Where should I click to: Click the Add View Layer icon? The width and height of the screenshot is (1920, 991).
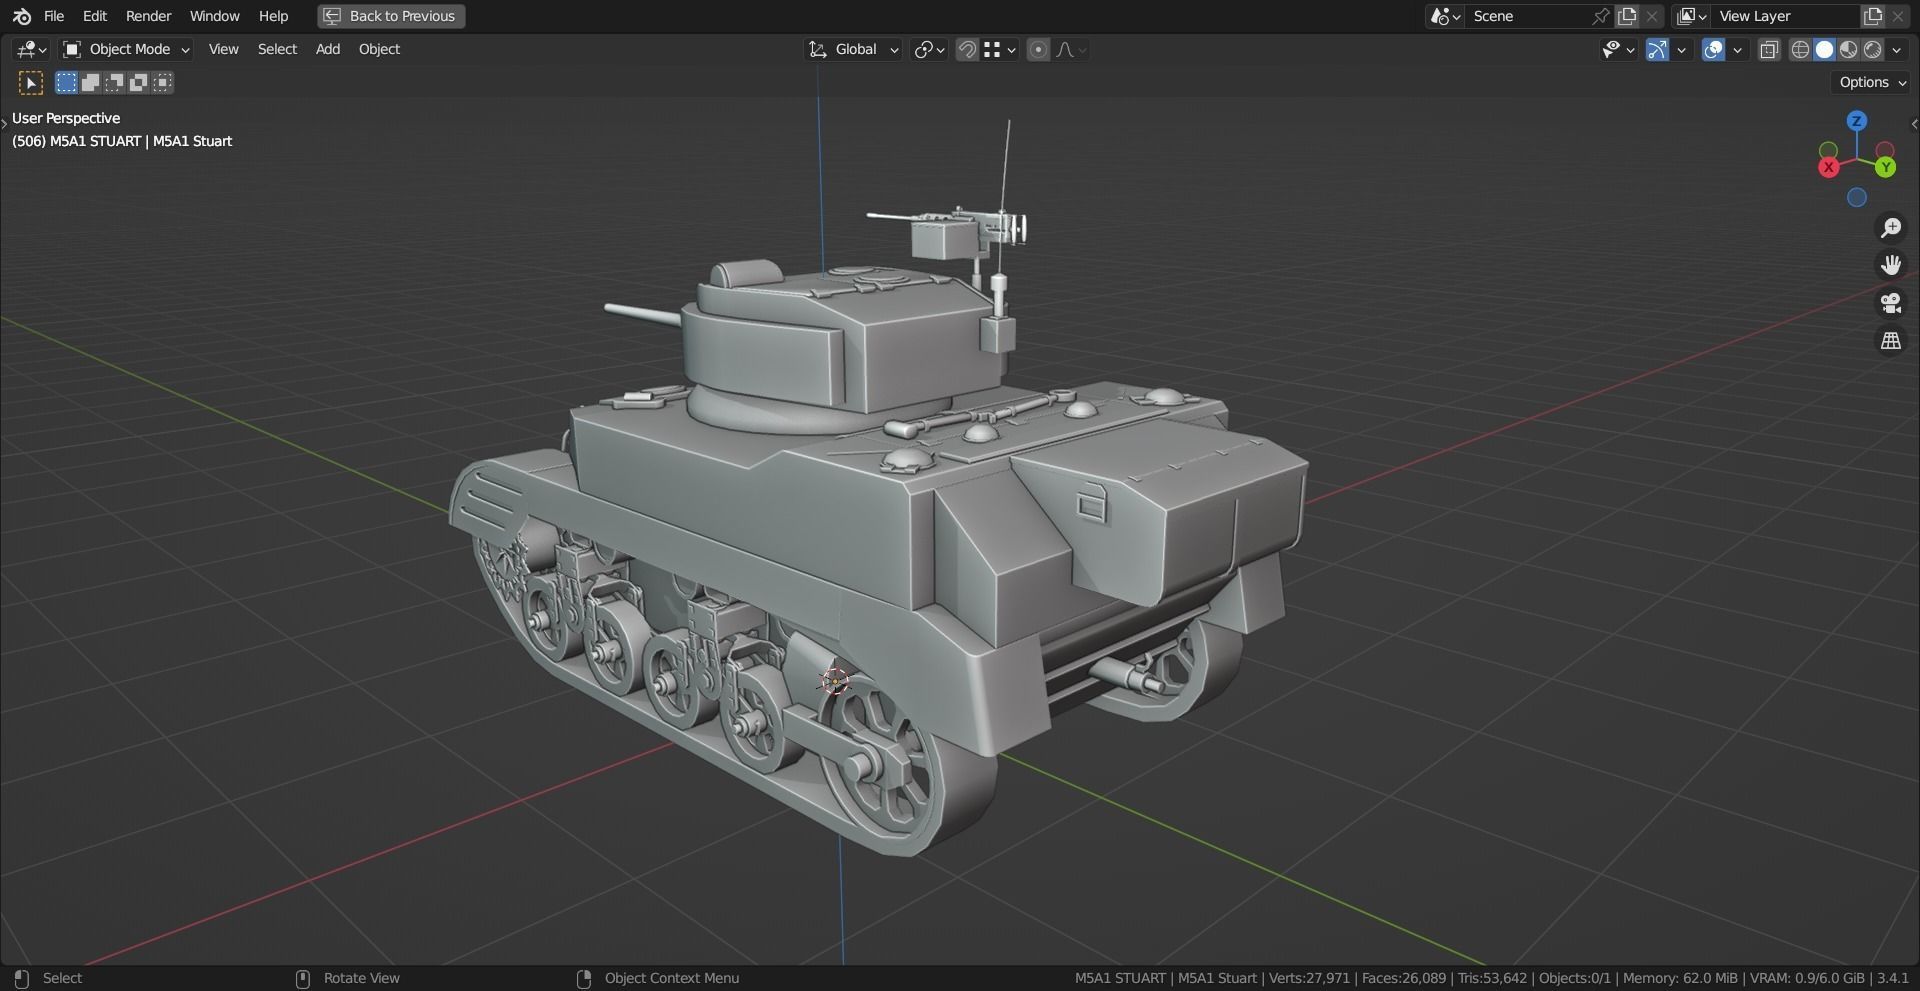point(1873,16)
